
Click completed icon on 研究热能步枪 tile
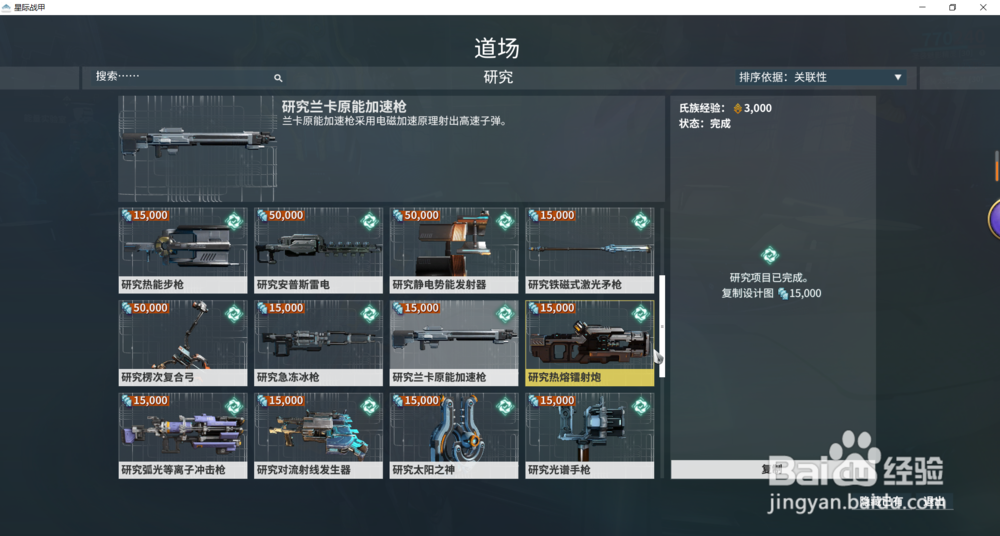pyautogui.click(x=233, y=221)
